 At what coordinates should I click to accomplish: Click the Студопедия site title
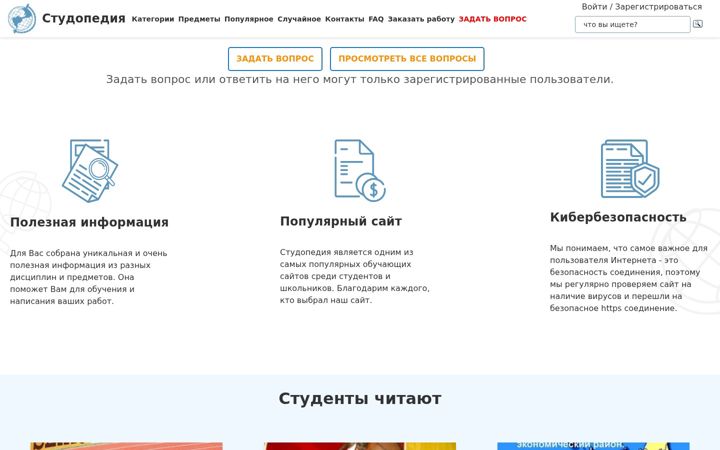(84, 18)
